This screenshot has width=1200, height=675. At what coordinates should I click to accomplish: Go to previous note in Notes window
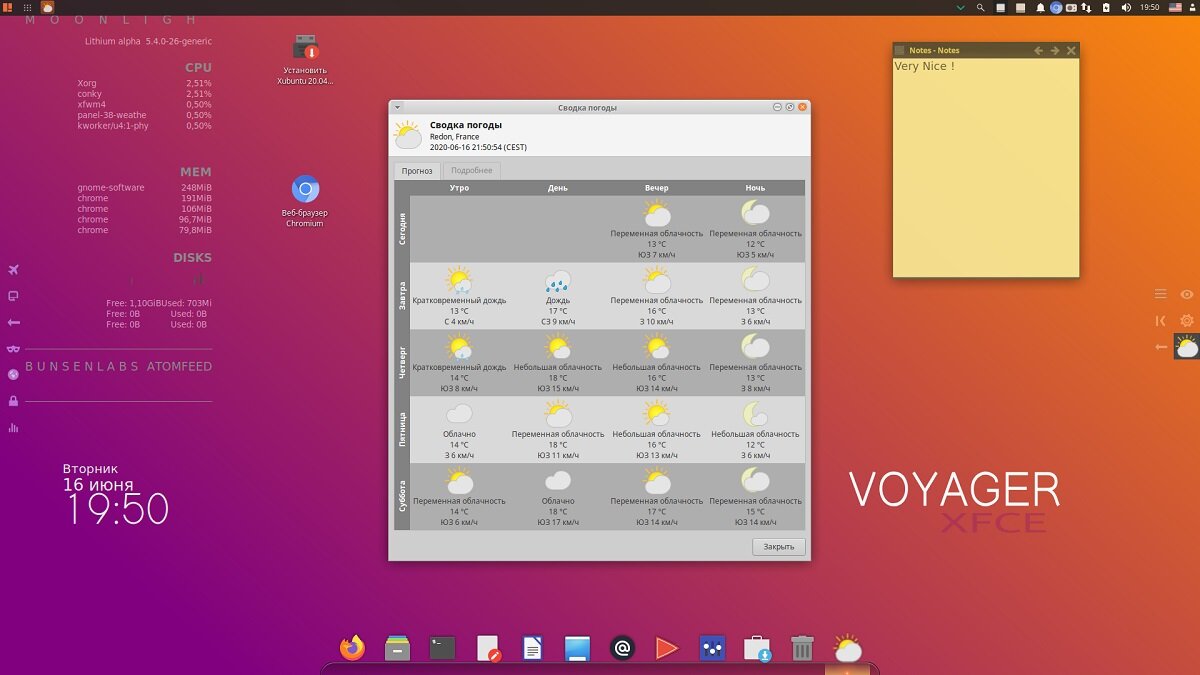[x=1038, y=50]
